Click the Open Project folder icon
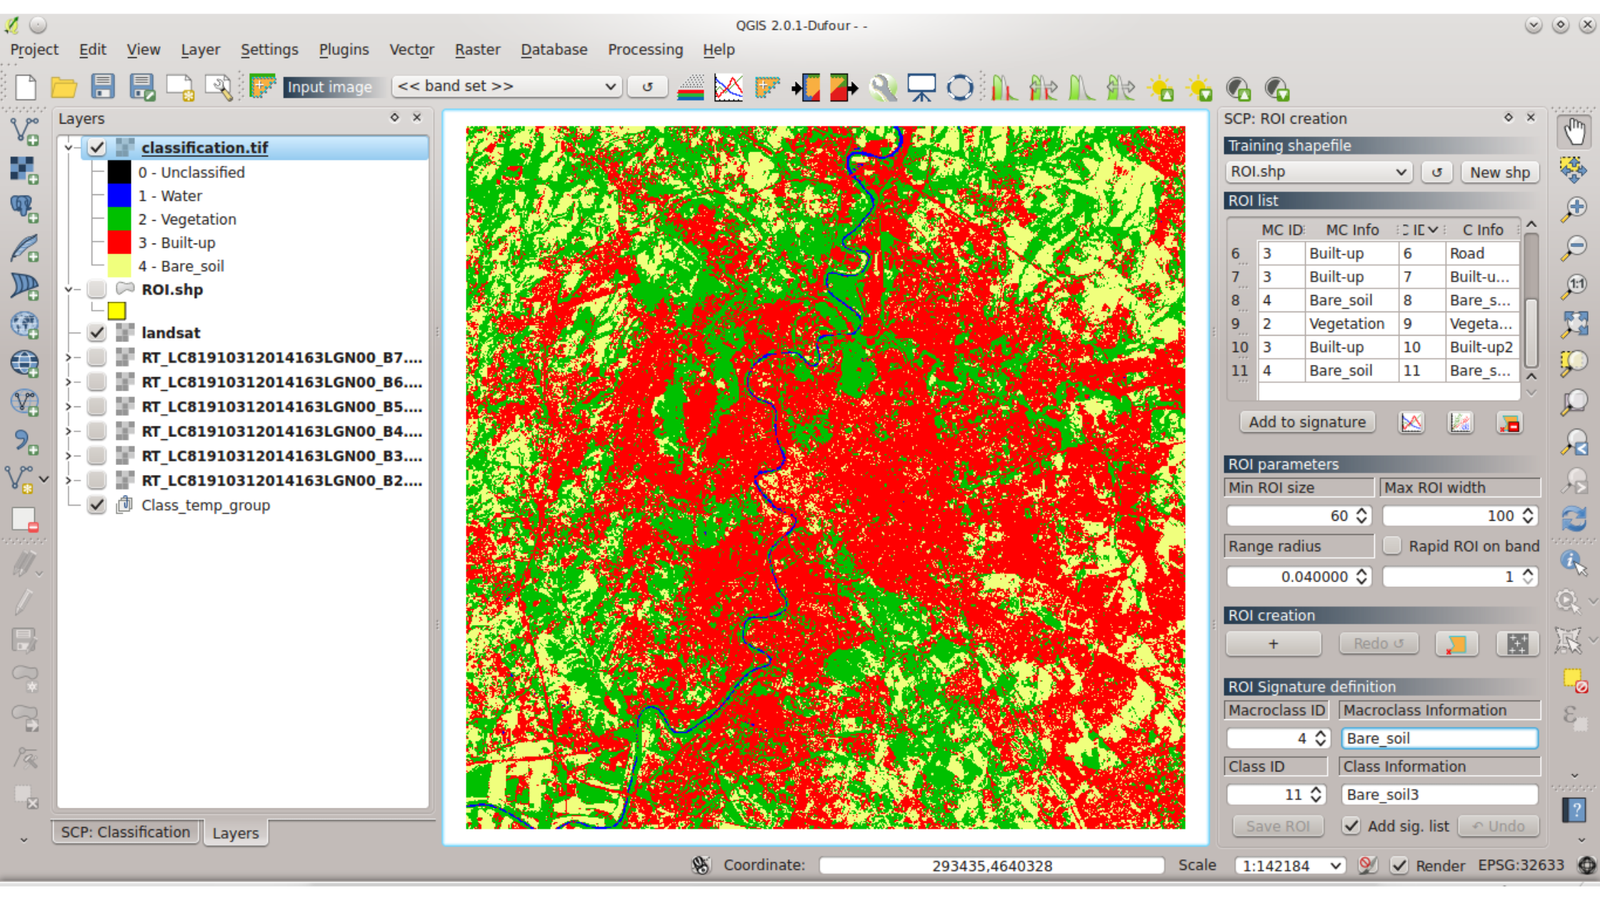Image resolution: width=1600 pixels, height=900 pixels. pos(64,87)
